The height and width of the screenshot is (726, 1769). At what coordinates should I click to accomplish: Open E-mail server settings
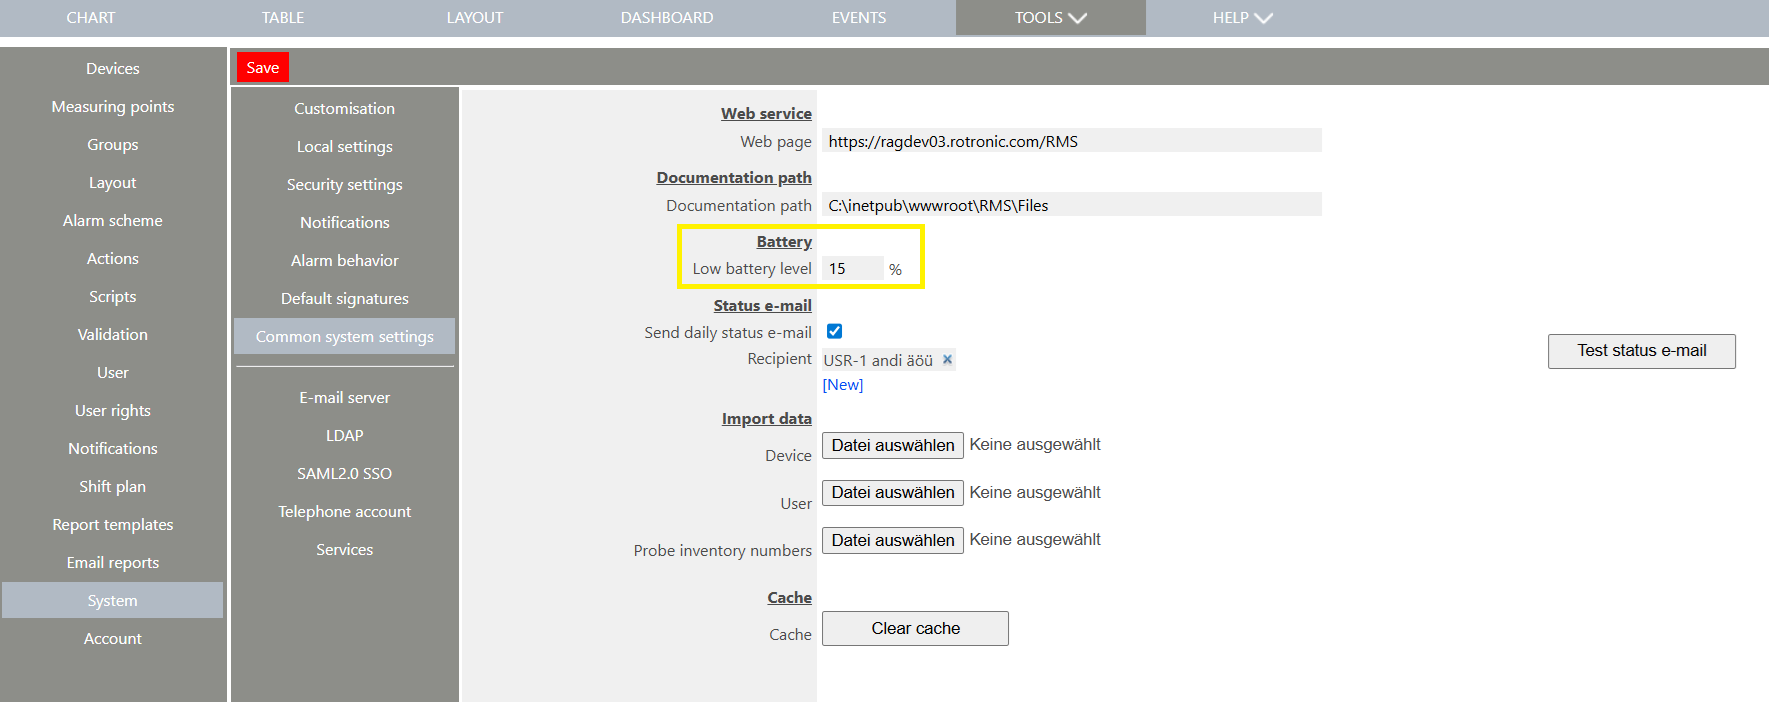coord(345,397)
